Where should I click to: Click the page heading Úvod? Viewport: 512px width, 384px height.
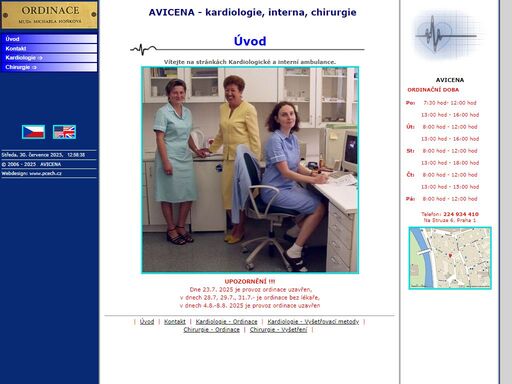point(250,41)
